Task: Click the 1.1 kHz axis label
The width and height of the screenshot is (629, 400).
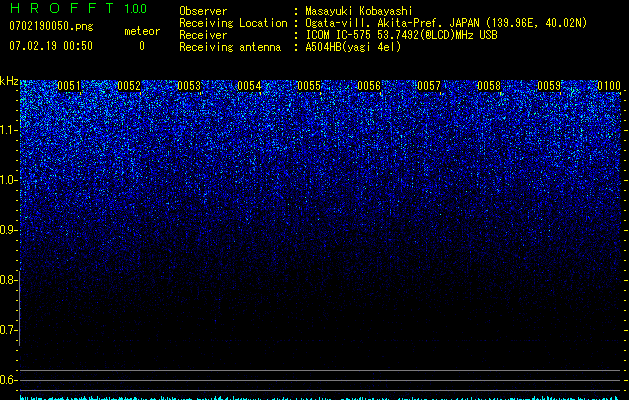Action: [x=8, y=130]
